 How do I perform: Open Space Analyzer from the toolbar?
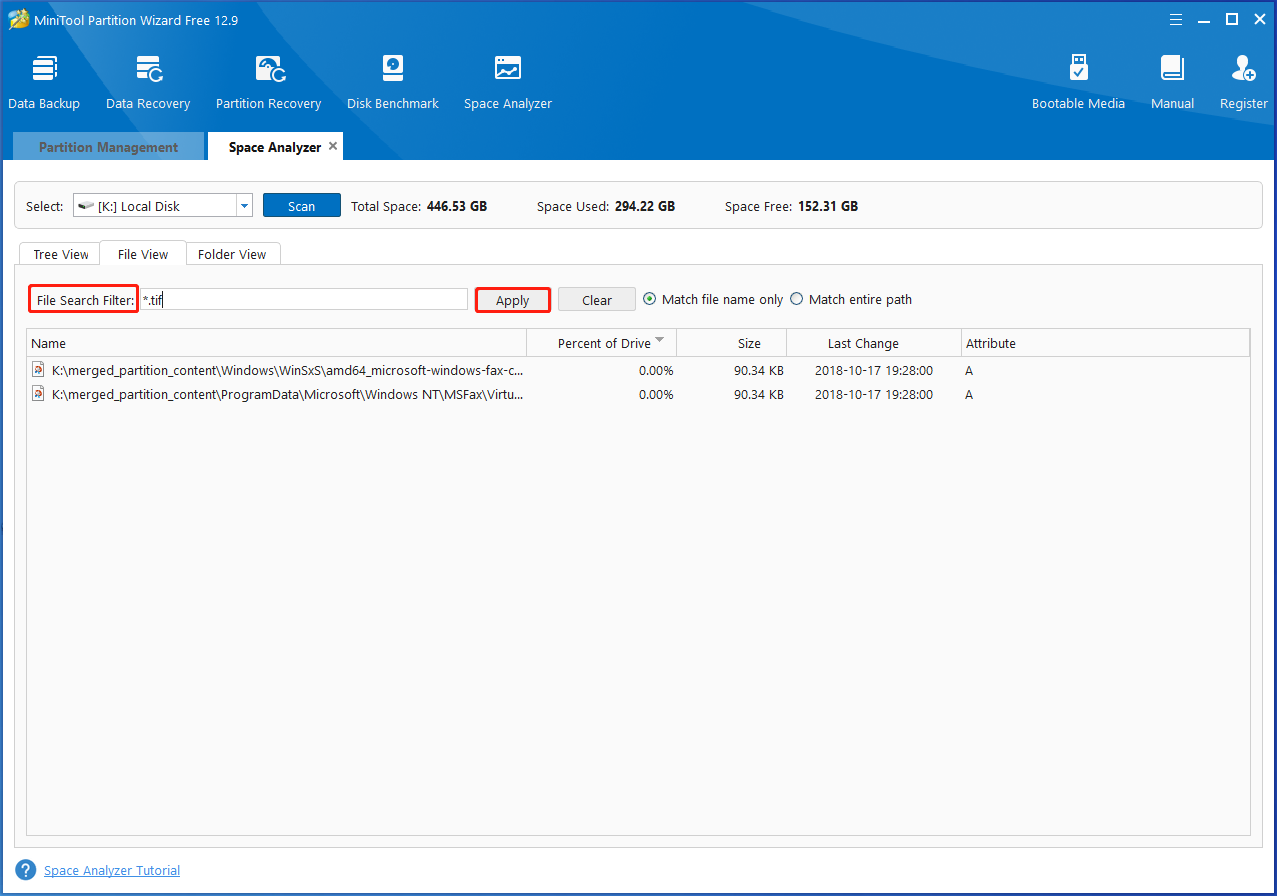(508, 82)
